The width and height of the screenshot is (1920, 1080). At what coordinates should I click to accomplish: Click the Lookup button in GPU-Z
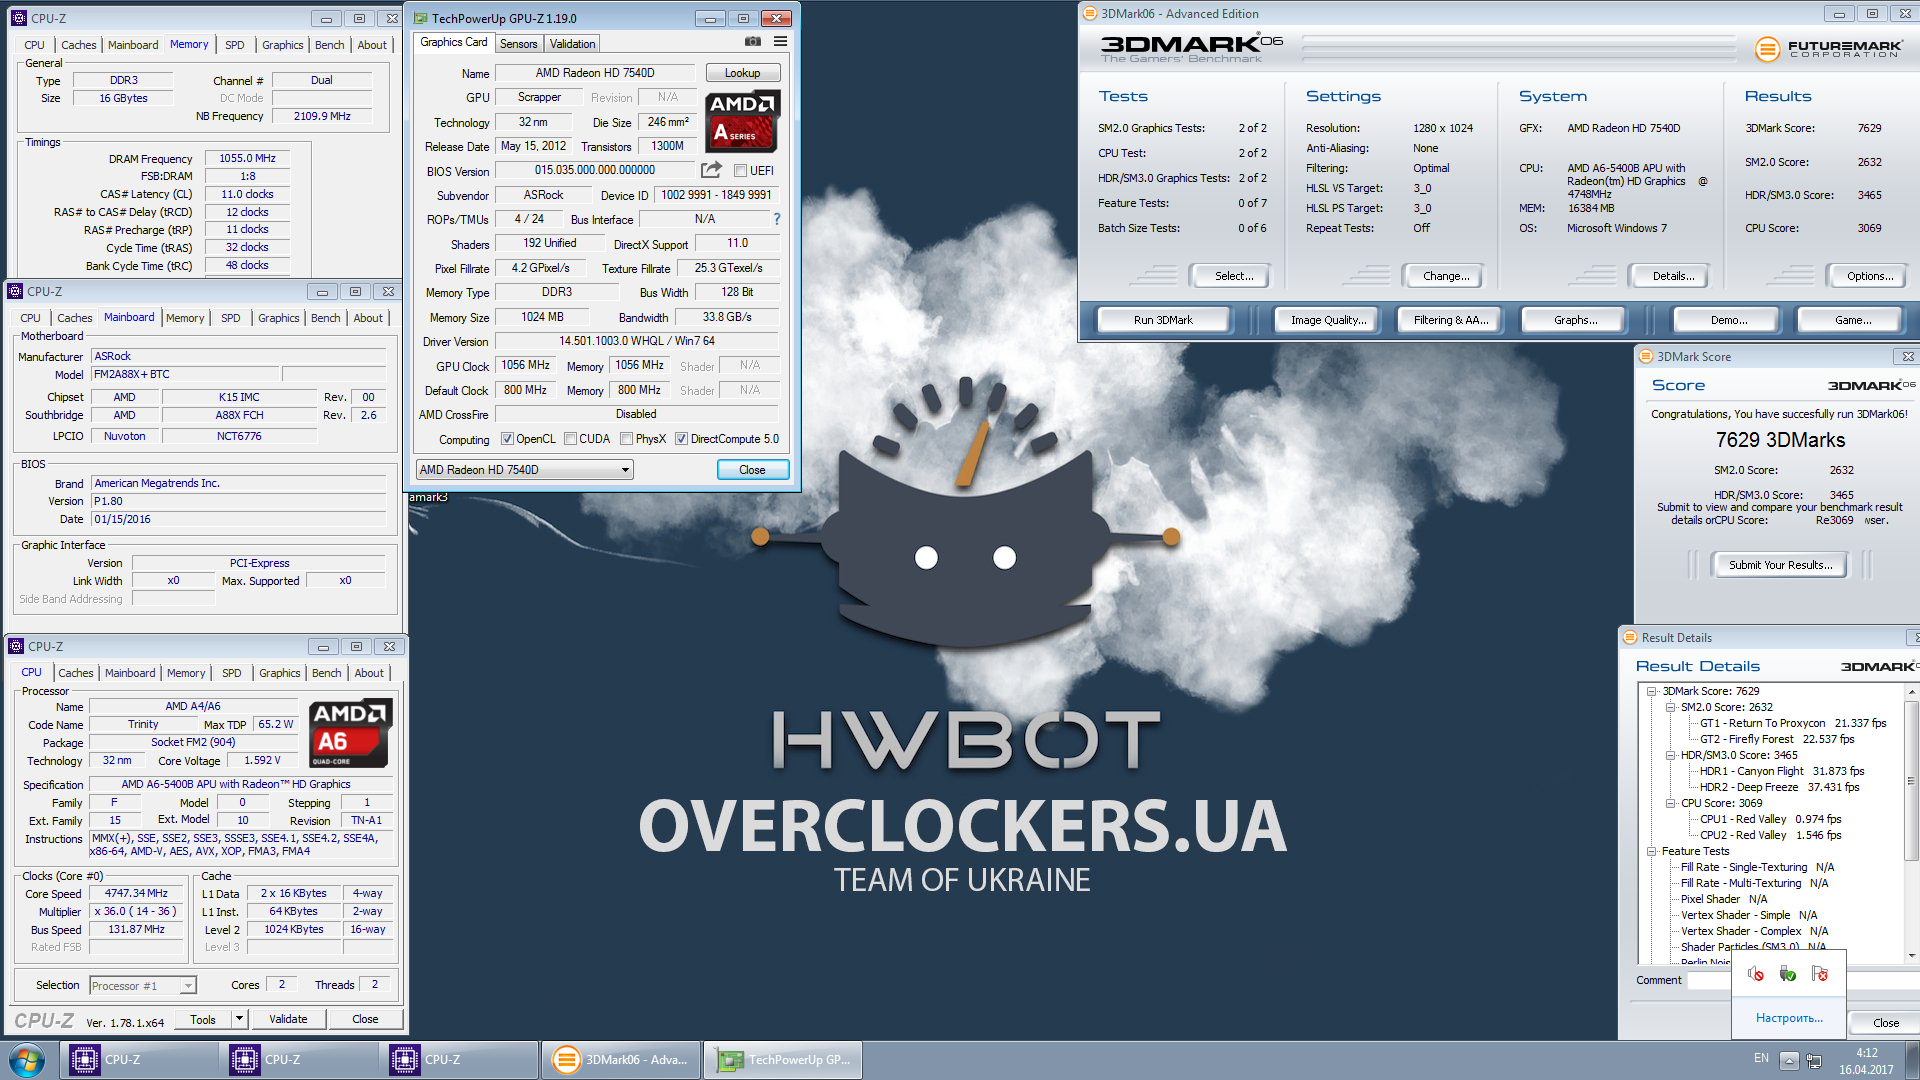742,73
